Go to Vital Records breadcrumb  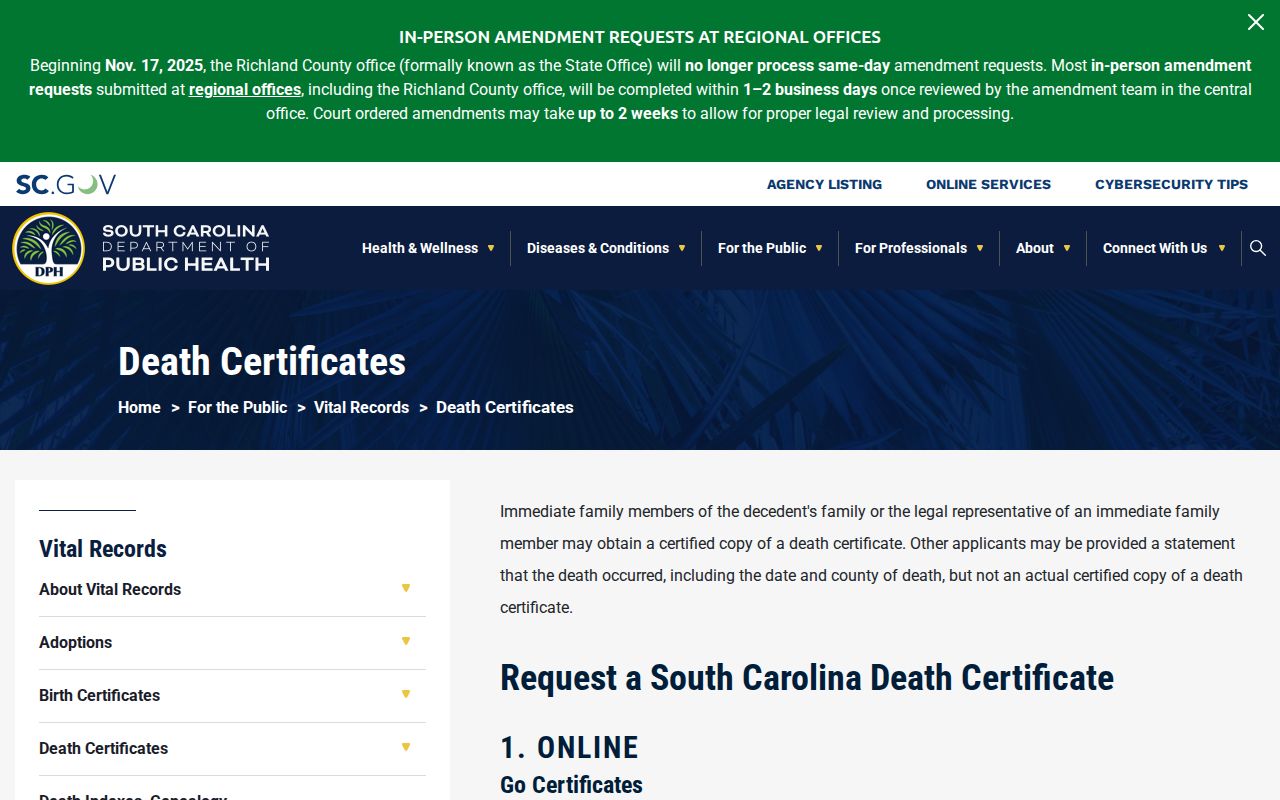(x=361, y=407)
